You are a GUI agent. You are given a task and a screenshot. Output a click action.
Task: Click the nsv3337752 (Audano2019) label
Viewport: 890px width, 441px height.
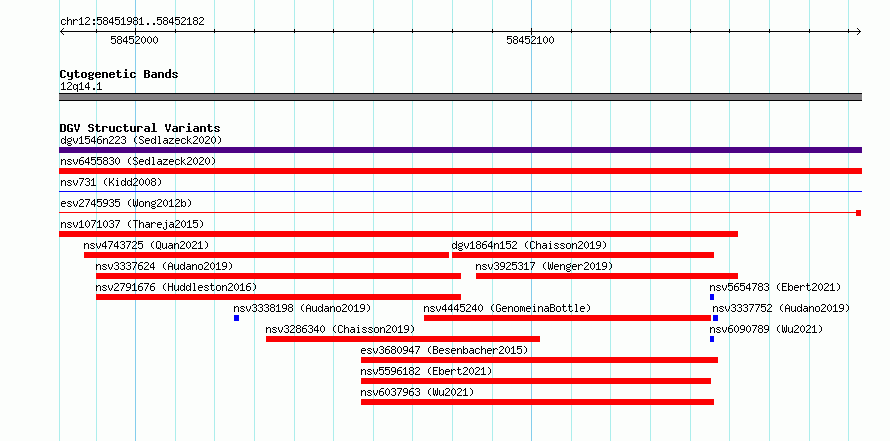(x=781, y=308)
